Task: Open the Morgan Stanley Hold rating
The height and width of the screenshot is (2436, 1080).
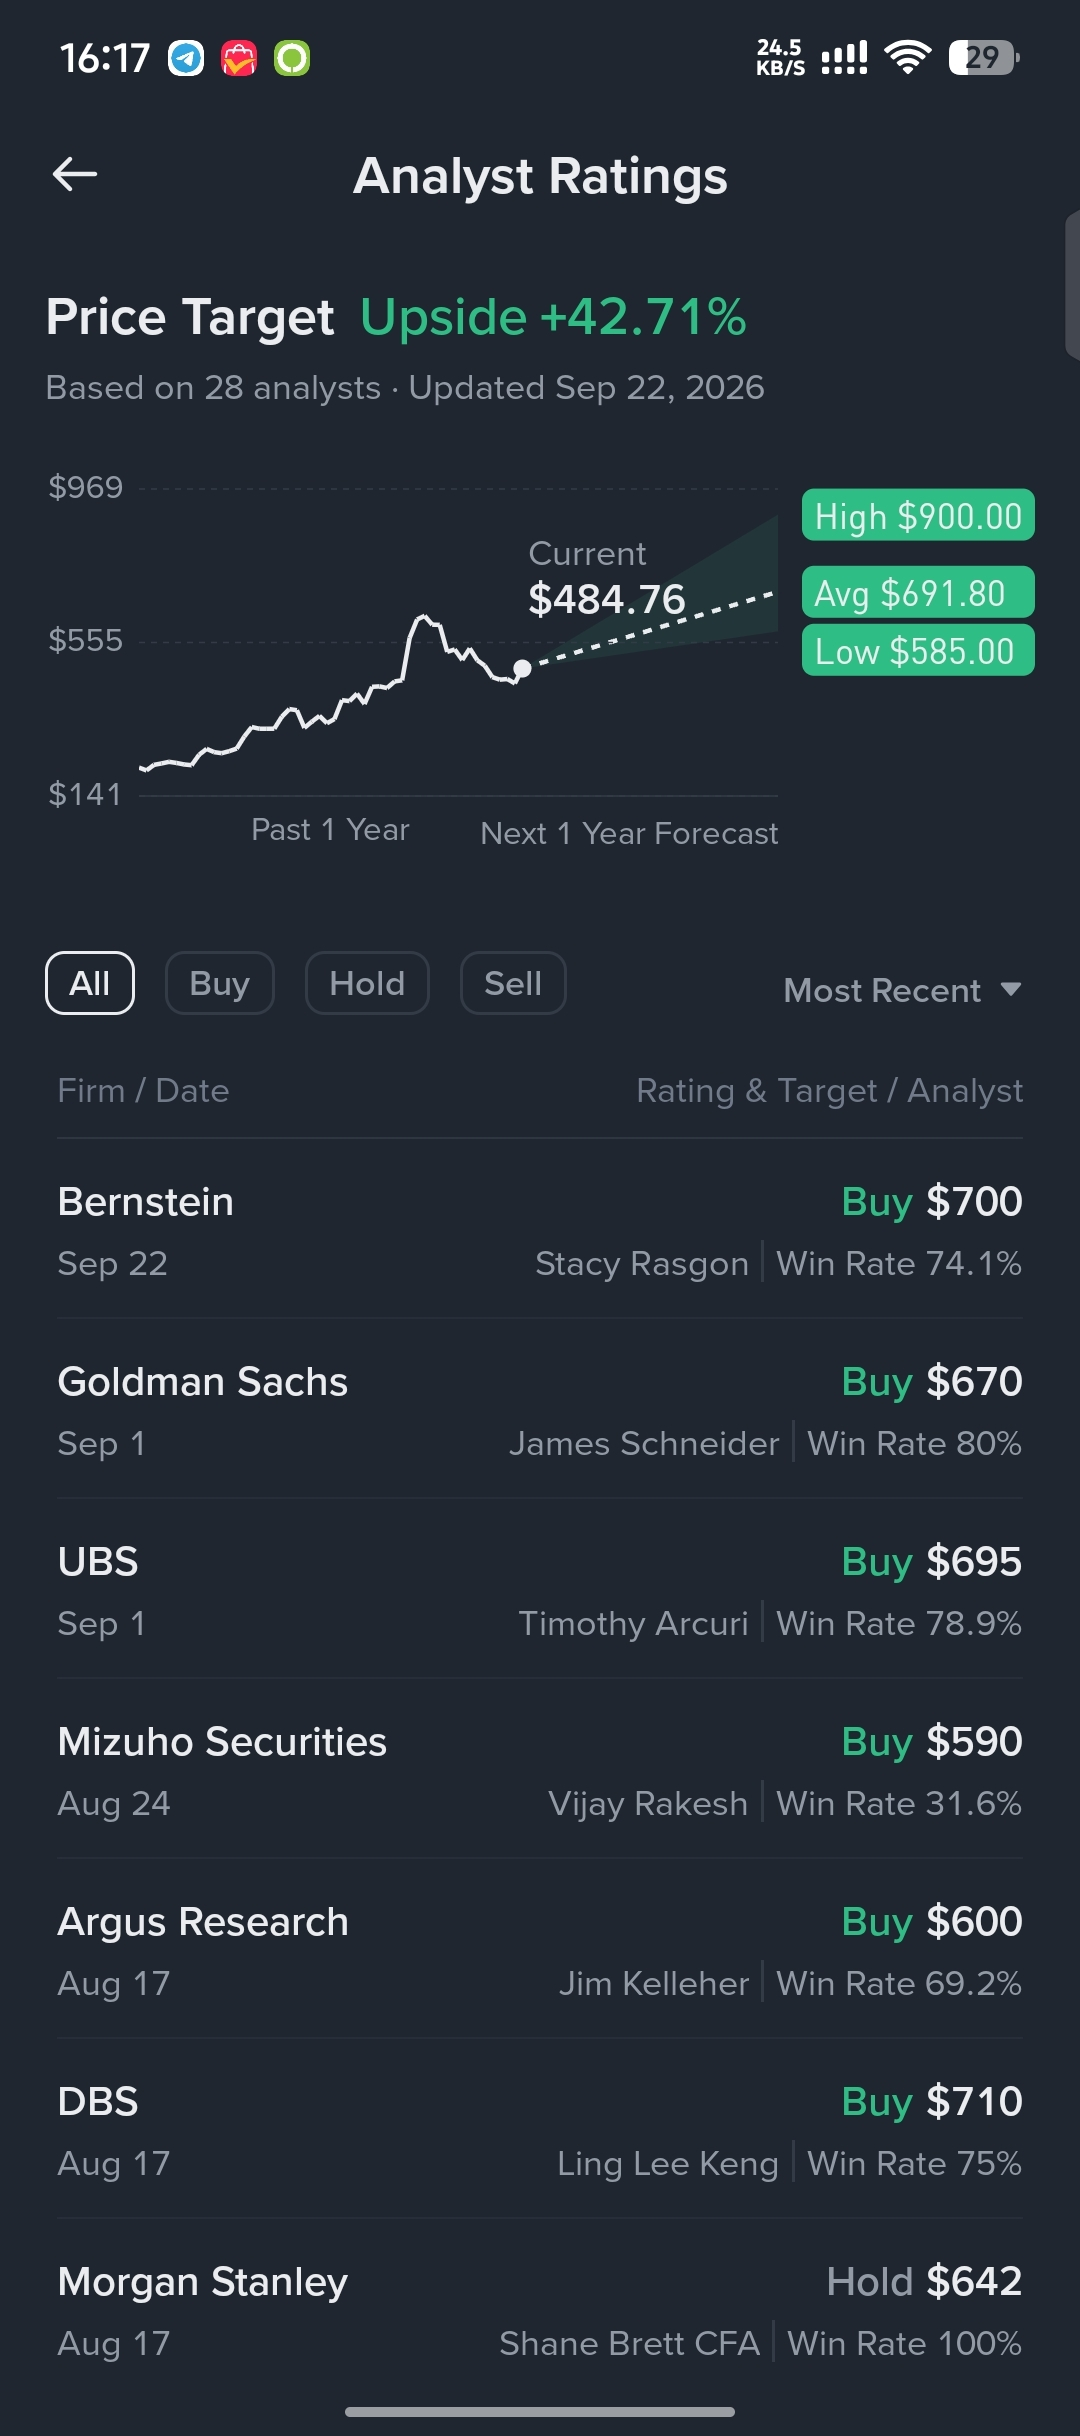Action: [540, 2310]
